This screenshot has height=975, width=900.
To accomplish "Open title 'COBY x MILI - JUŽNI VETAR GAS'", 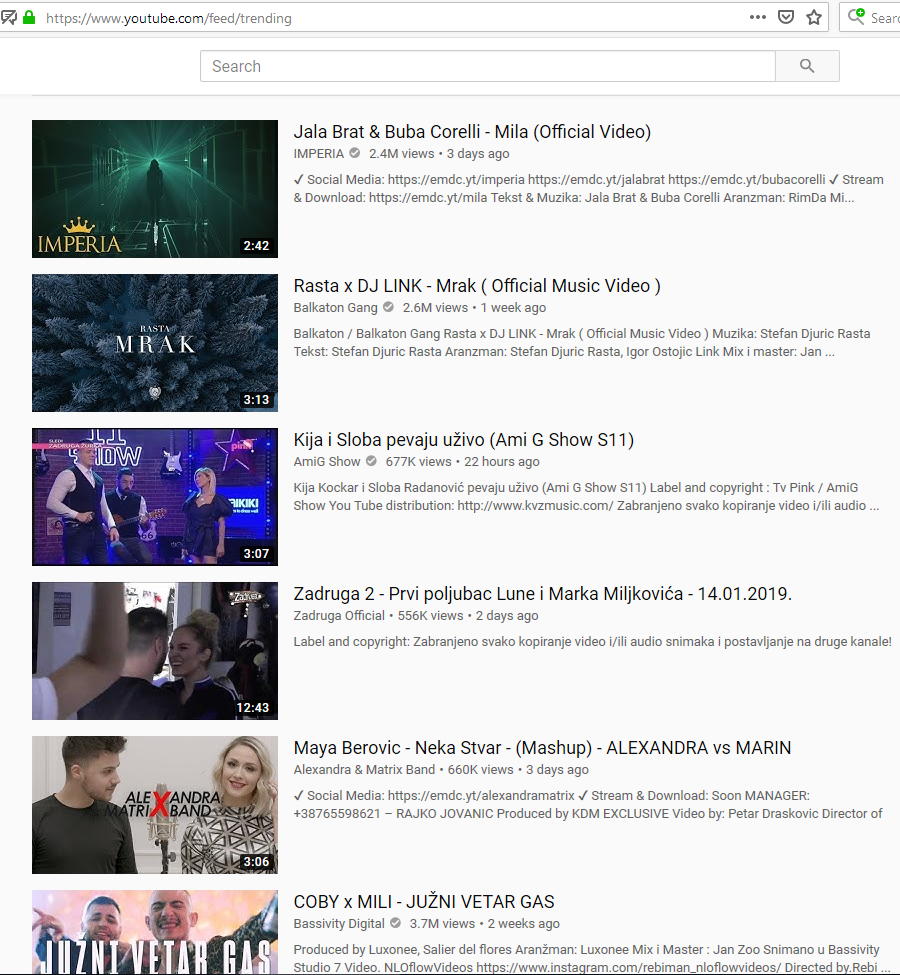I will tap(424, 902).
